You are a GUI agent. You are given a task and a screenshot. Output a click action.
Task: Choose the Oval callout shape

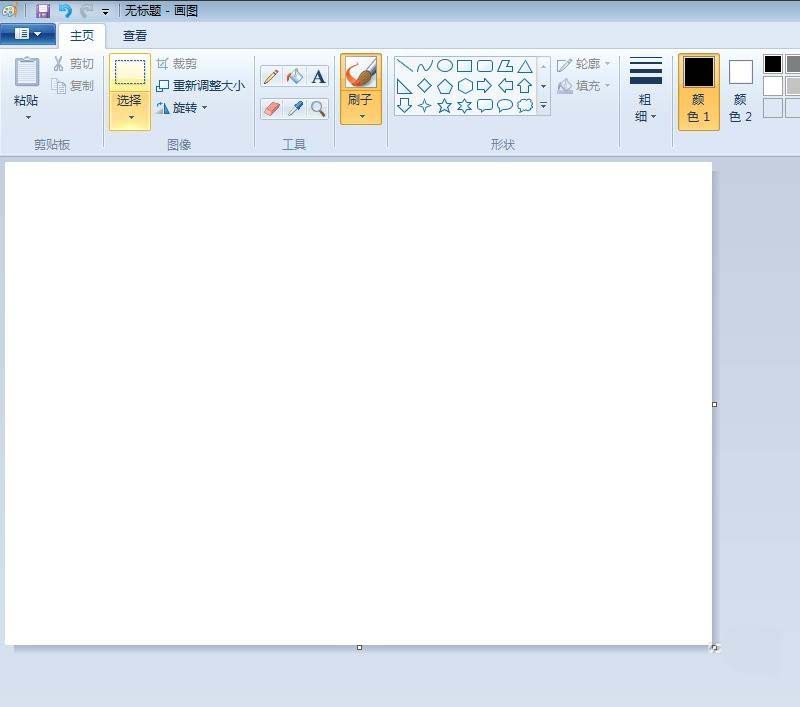[505, 106]
